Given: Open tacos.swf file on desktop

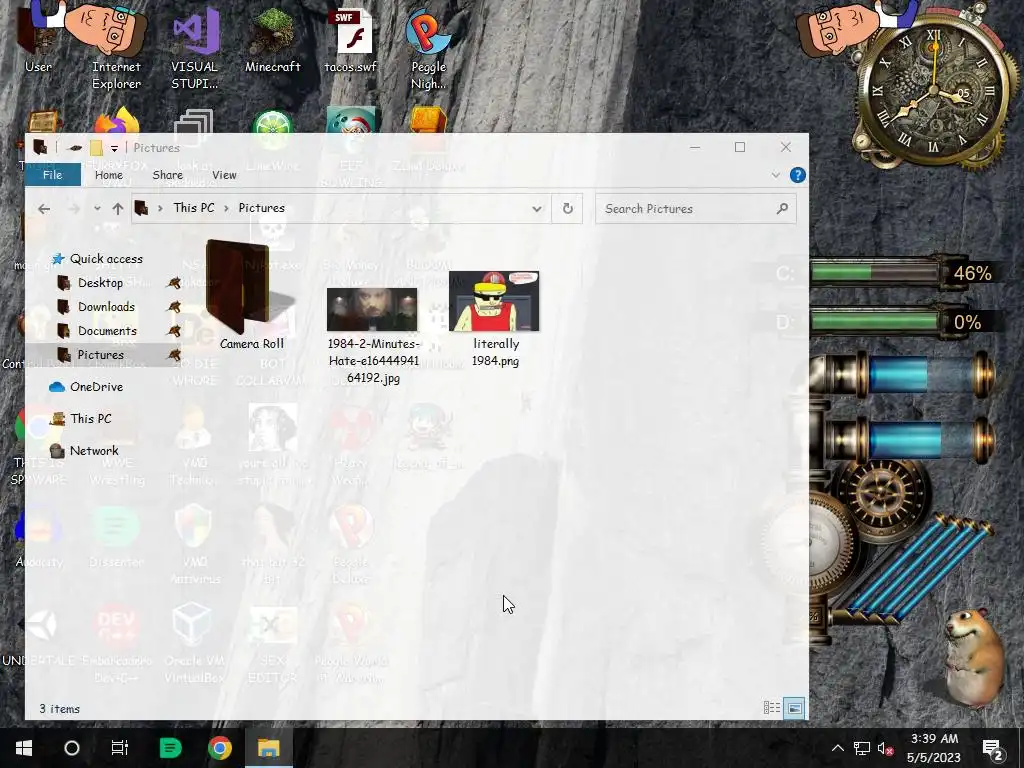Looking at the screenshot, I should point(351,40).
